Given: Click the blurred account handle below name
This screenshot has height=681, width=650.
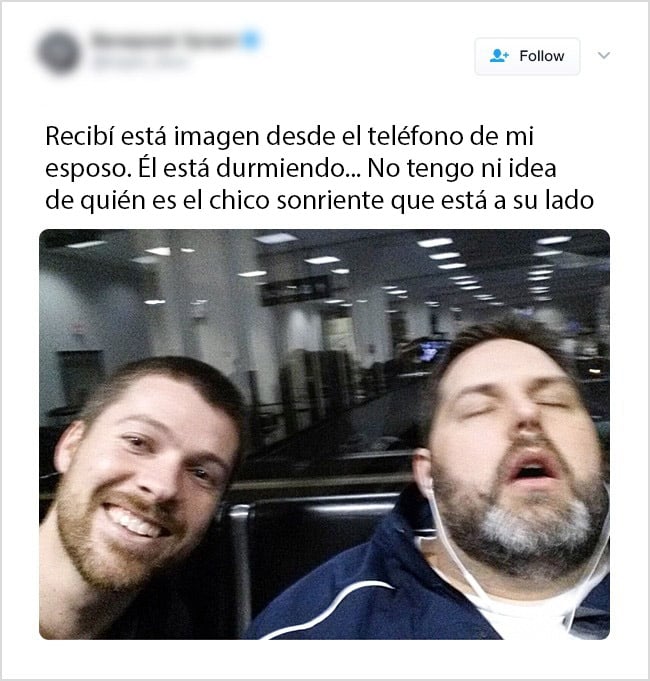Looking at the screenshot, I should click(x=140, y=63).
